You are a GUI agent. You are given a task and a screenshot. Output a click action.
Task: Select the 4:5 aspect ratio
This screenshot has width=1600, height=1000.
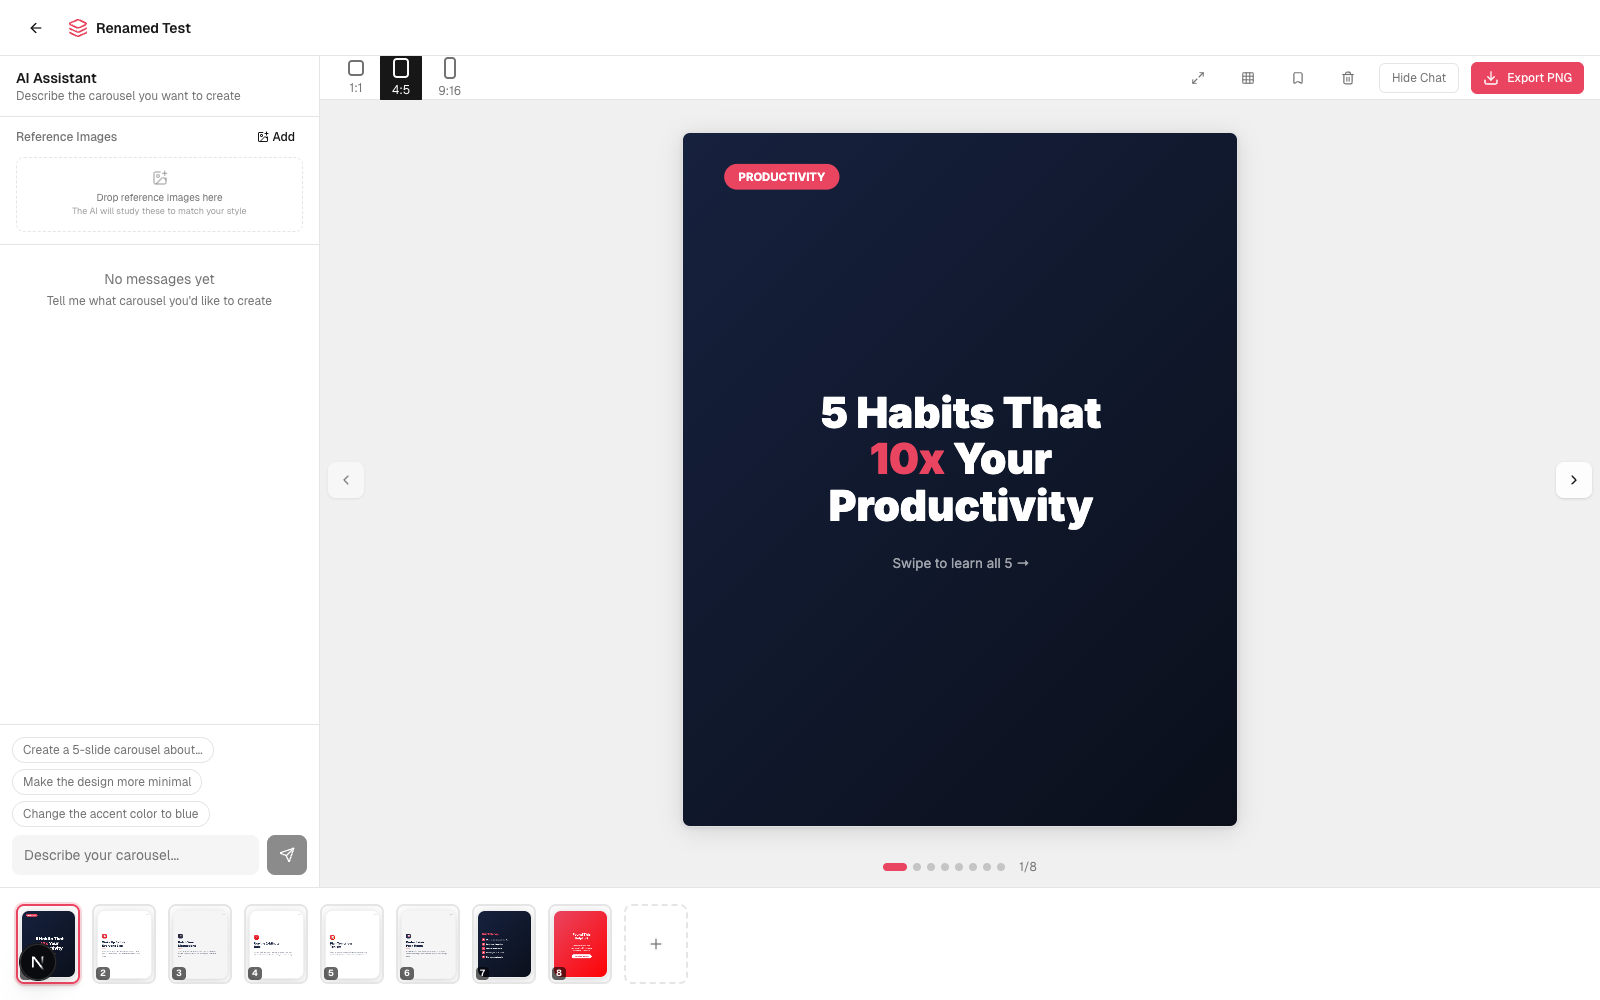[401, 77]
